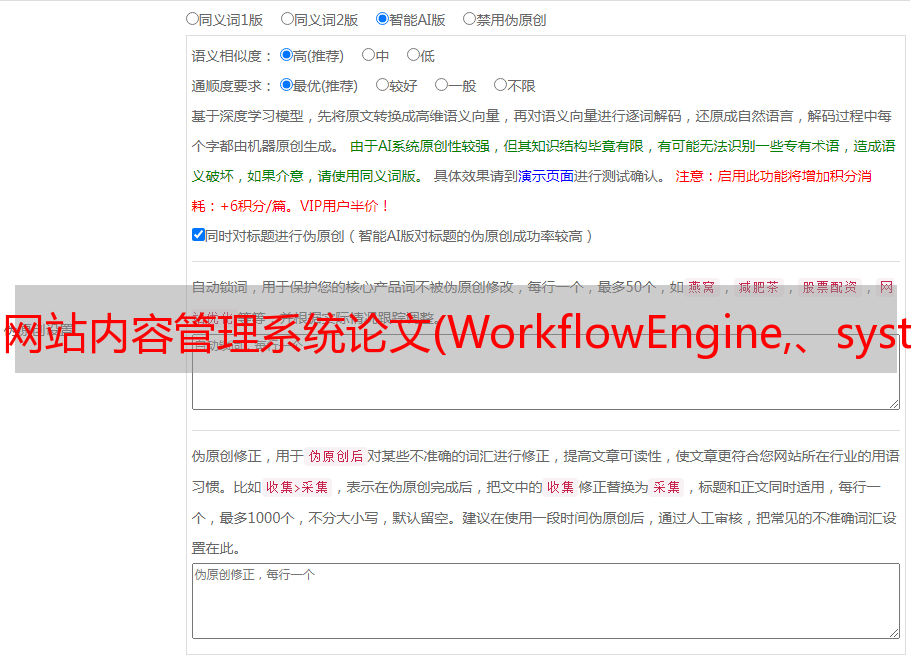Click resize grip of 伪原创修正 textarea

tap(894, 633)
